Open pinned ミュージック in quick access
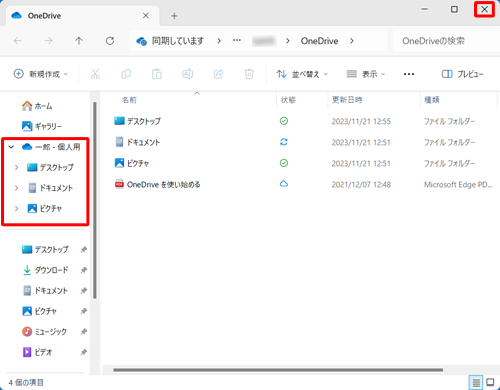The height and width of the screenshot is (390, 500). 44,332
